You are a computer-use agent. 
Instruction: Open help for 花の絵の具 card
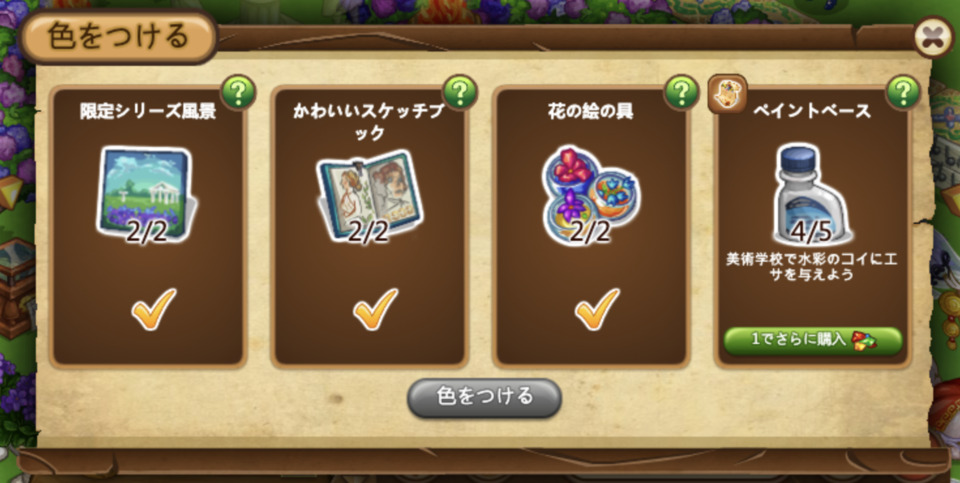point(681,93)
